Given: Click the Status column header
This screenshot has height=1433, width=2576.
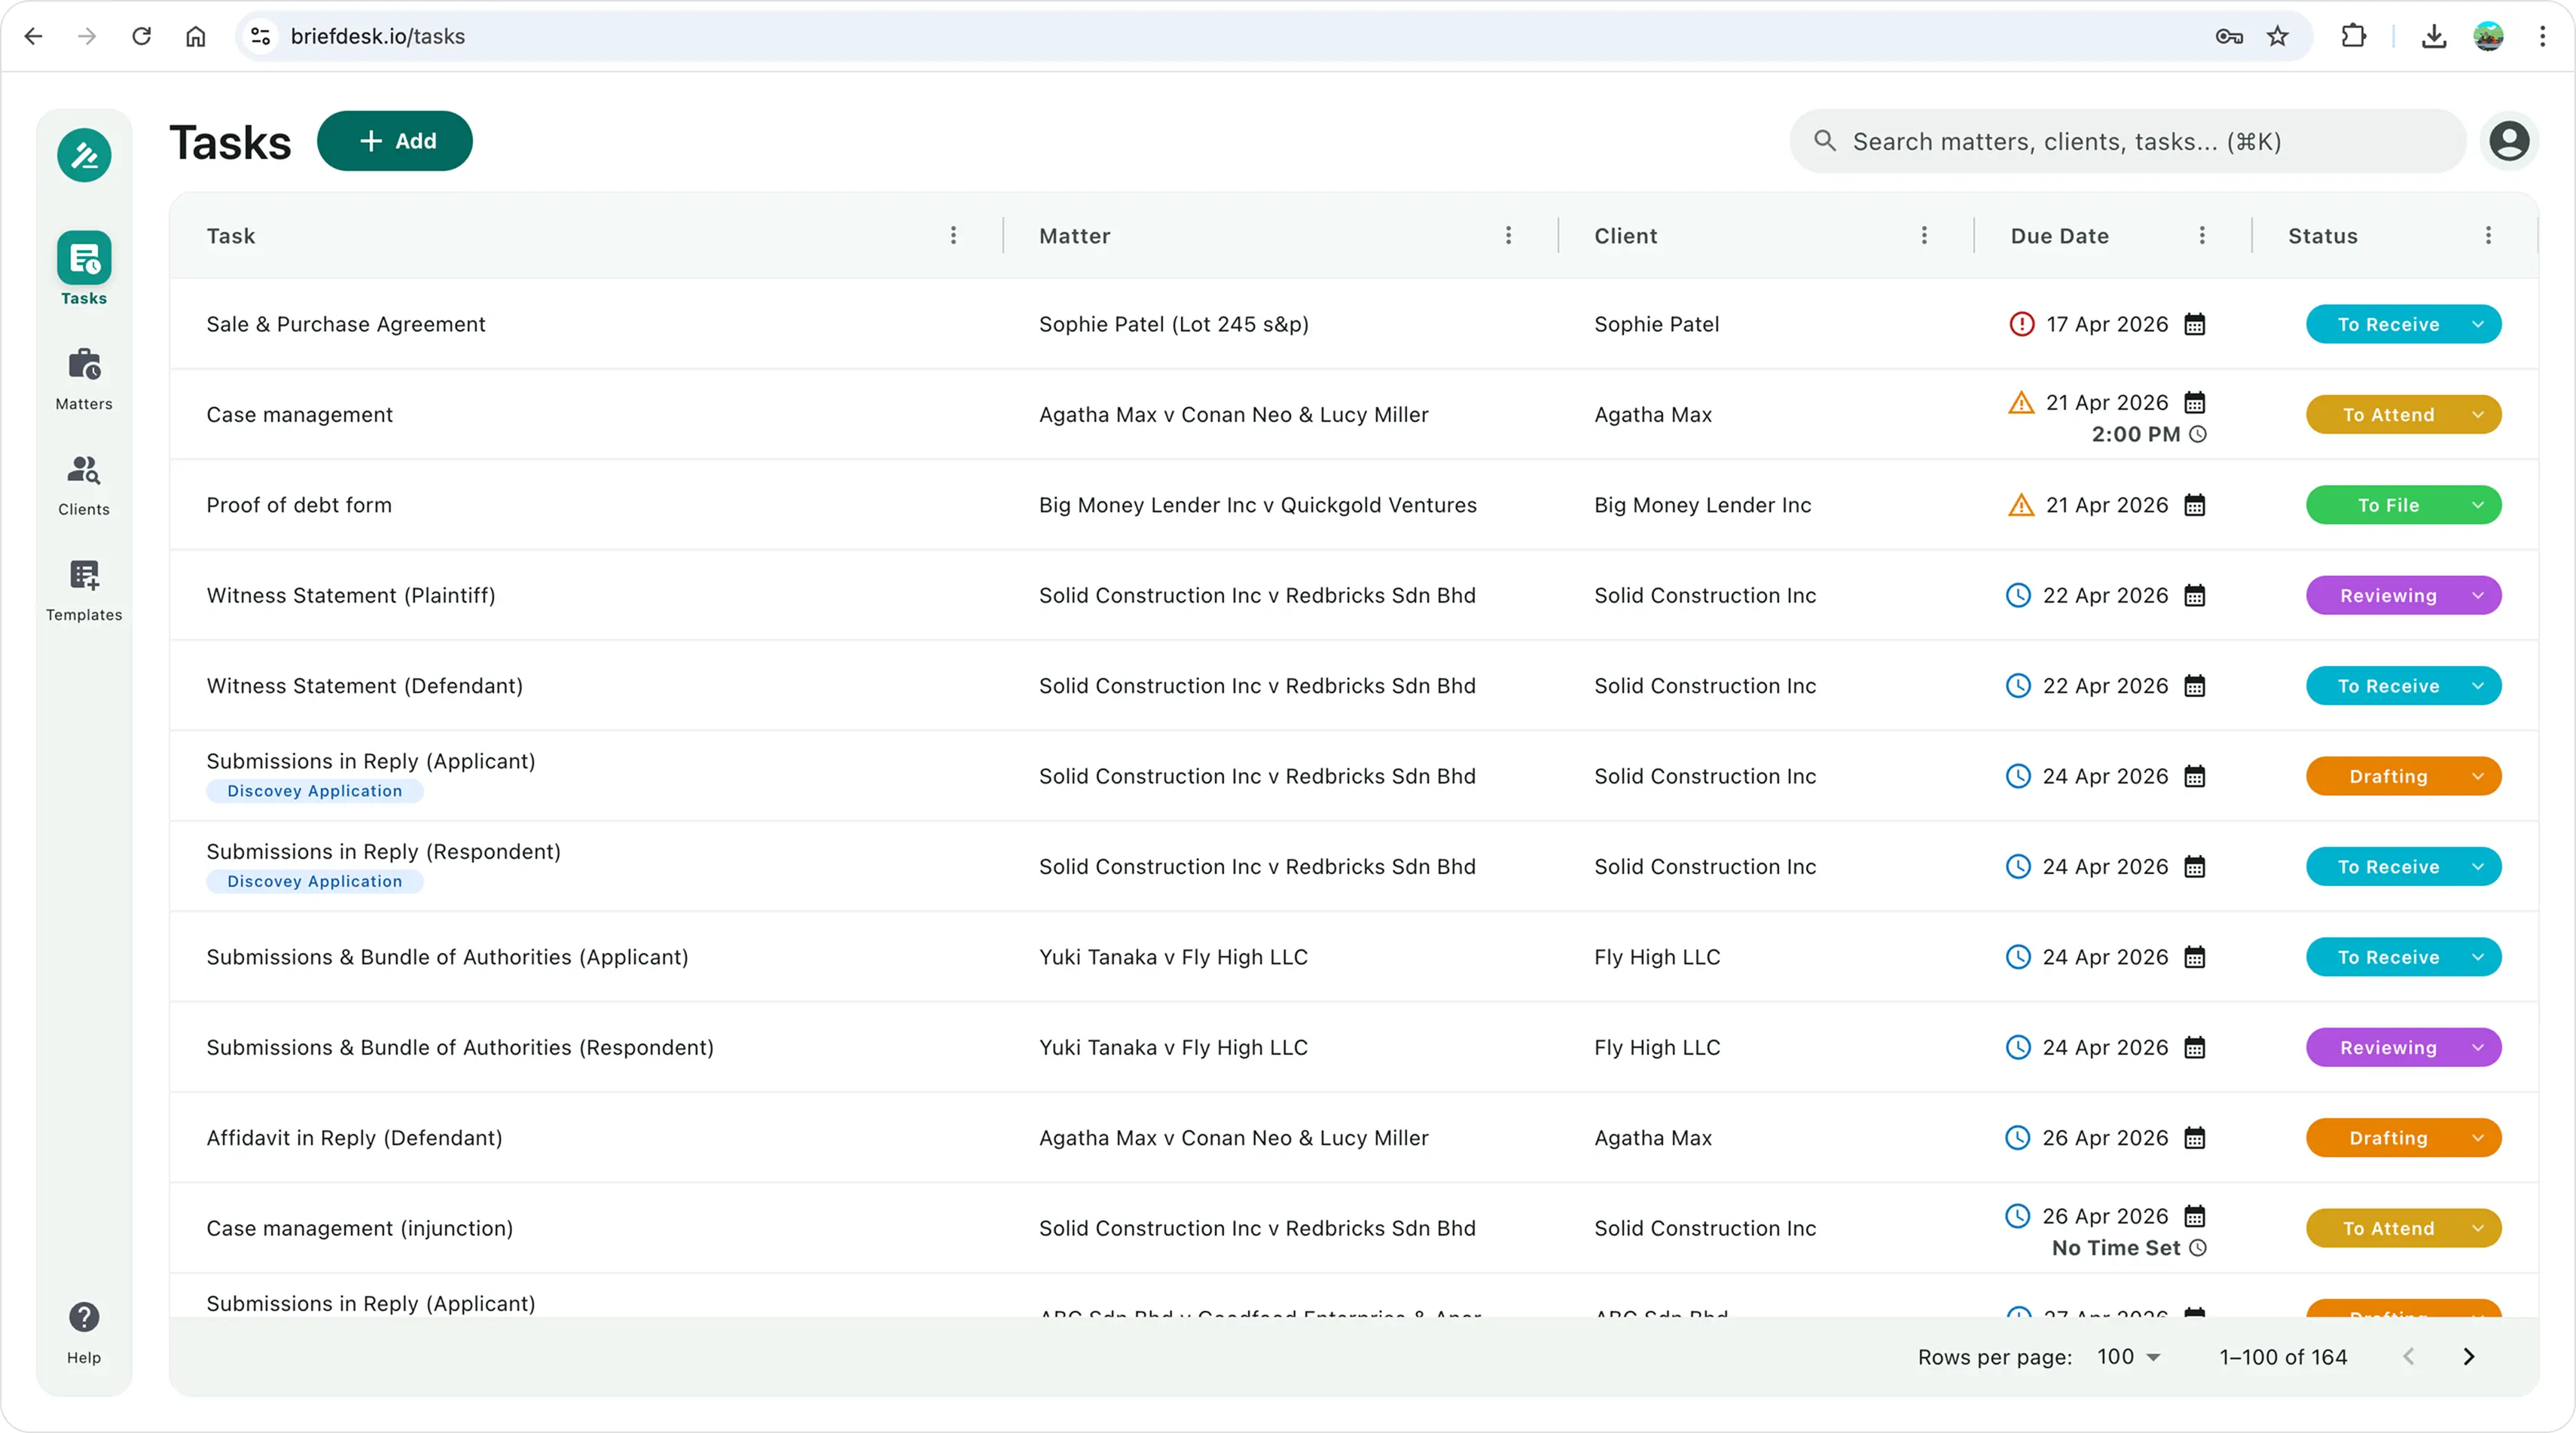Looking at the screenshot, I should pos(2322,236).
